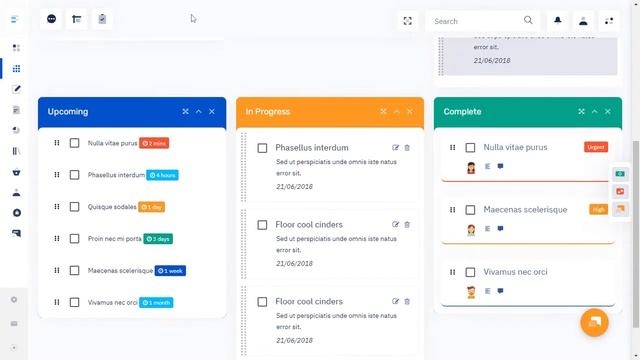This screenshot has width=640, height=360.
Task: Open comment icon on Nulla vitae purus card
Action: [x=500, y=166]
